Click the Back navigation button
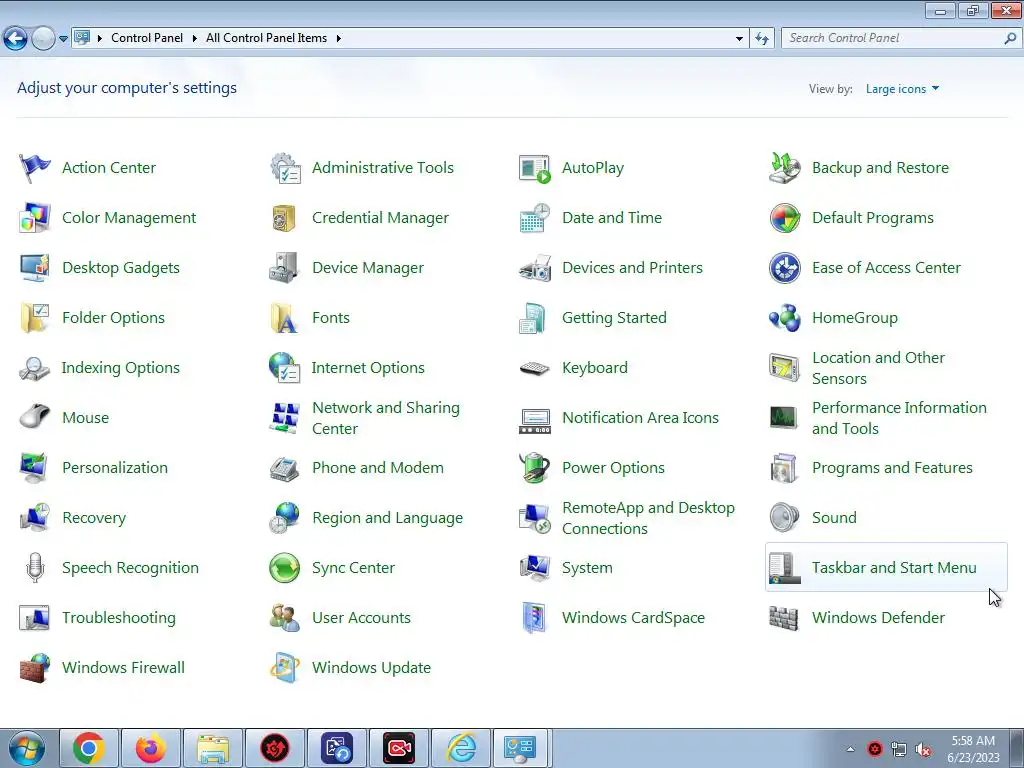 click(x=15, y=39)
